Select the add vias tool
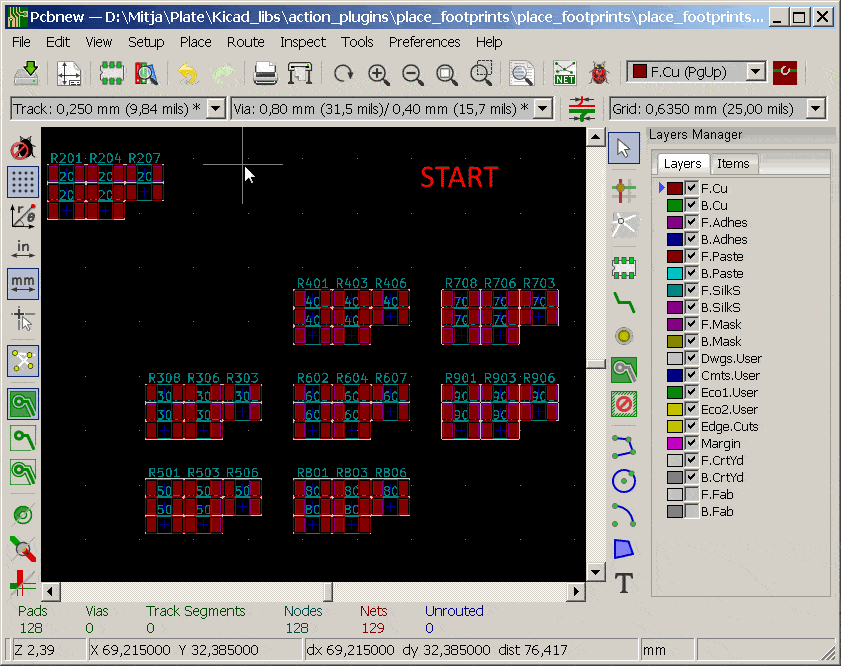This screenshot has height=666, width=841. (x=624, y=336)
